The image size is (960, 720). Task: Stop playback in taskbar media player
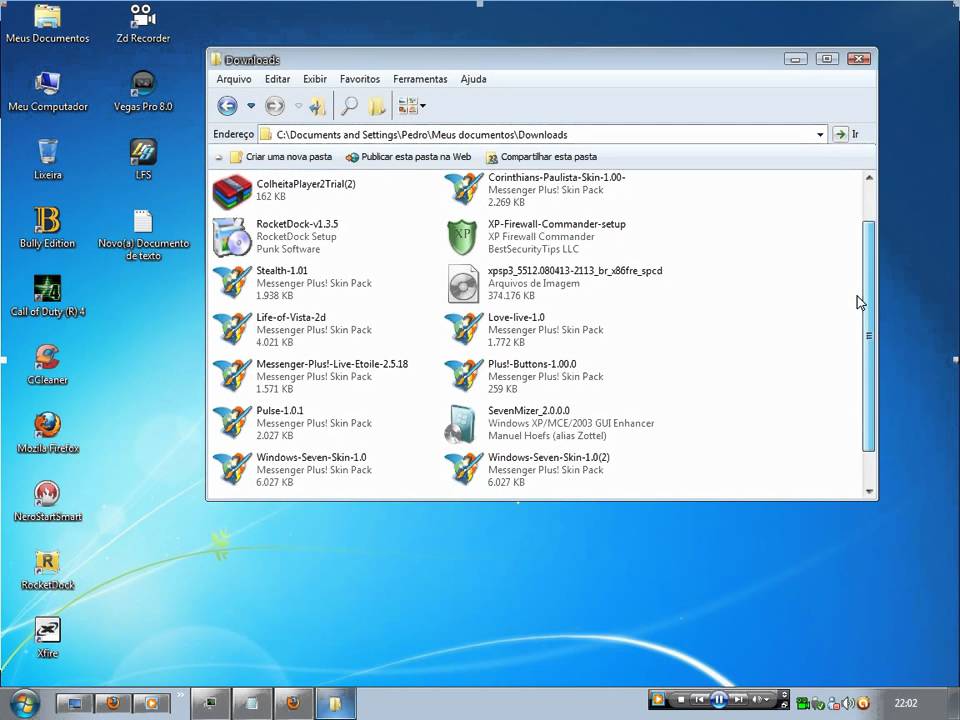click(x=680, y=699)
